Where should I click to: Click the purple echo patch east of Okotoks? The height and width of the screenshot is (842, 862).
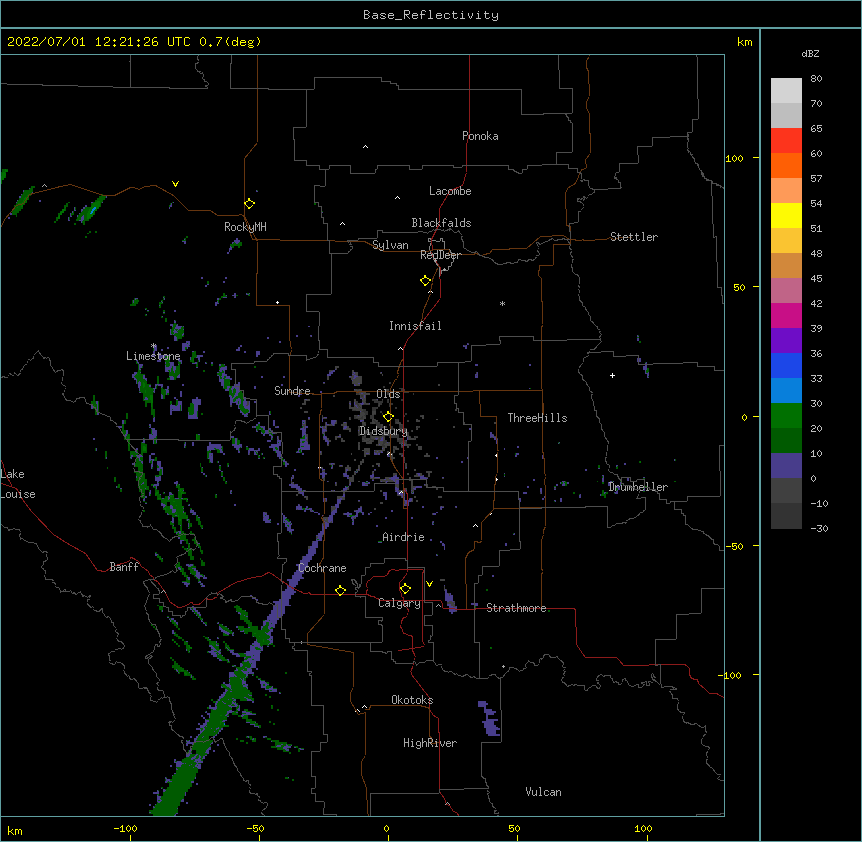click(x=489, y=719)
